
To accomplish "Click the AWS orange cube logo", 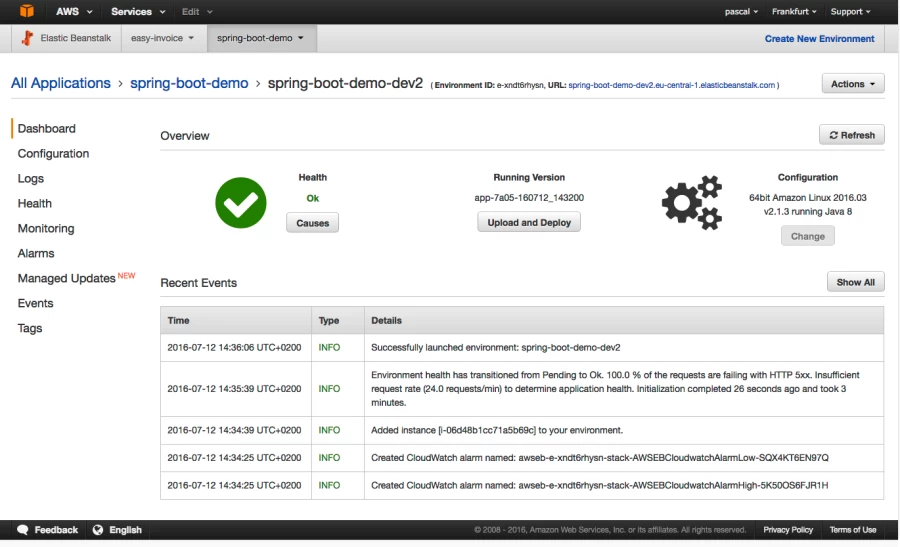I will click(x=26, y=11).
